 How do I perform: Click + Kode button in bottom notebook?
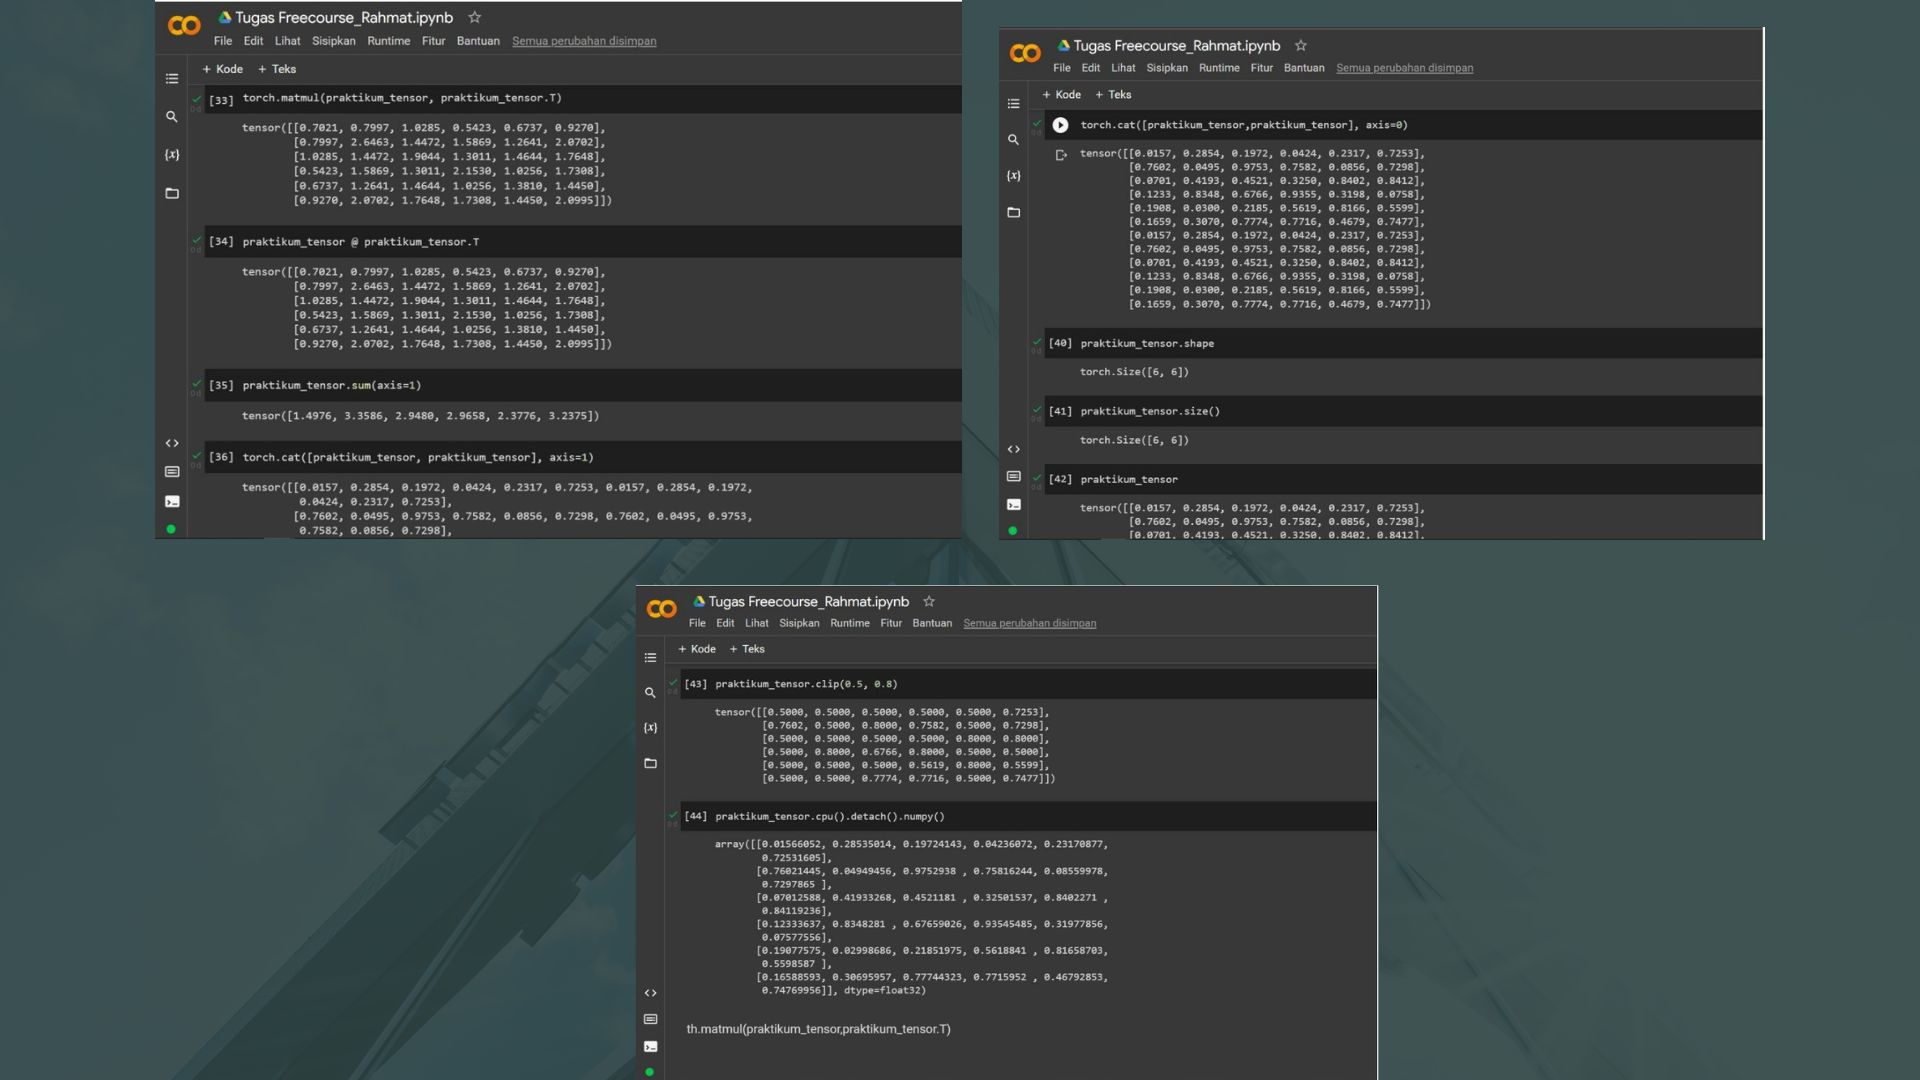pos(697,649)
